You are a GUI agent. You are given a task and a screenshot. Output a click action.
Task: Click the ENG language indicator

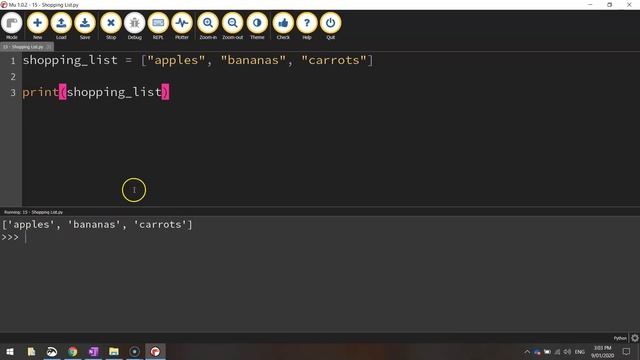[580, 352]
